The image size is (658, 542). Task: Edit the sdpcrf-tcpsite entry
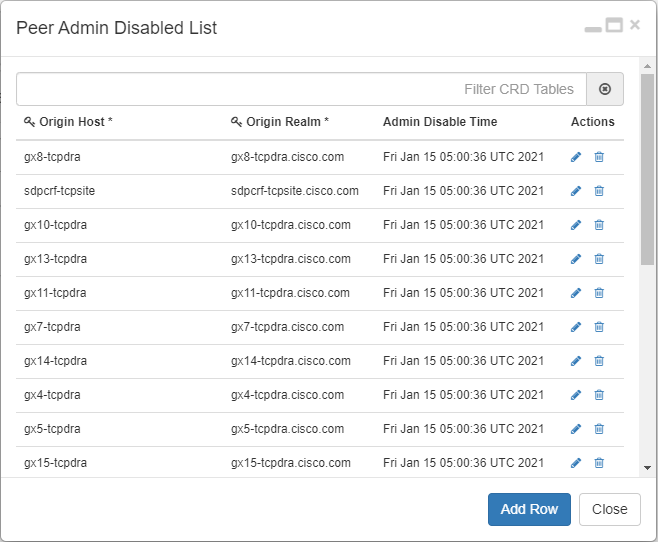pyautogui.click(x=576, y=191)
